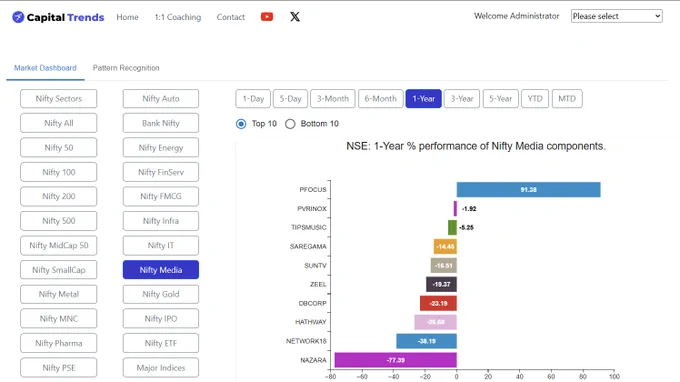The height and width of the screenshot is (382, 680).
Task: Select the MTD timeframe
Action: (567, 99)
